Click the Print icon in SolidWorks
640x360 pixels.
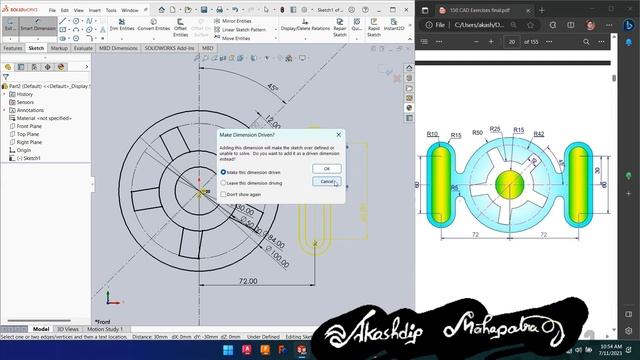pyautogui.click(x=220, y=10)
